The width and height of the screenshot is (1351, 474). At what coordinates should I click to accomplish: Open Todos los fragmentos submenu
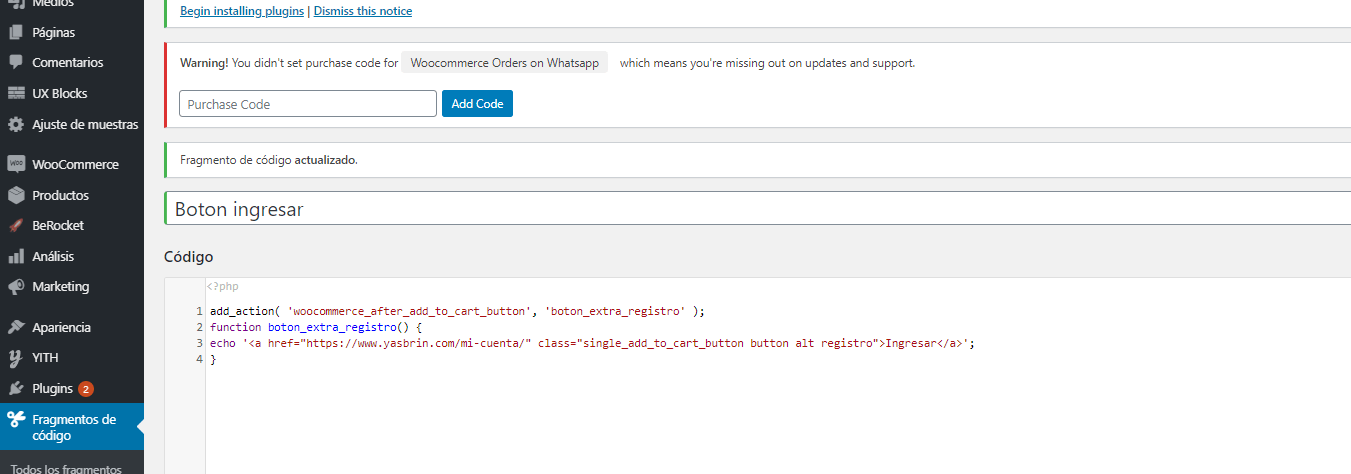[66, 468]
